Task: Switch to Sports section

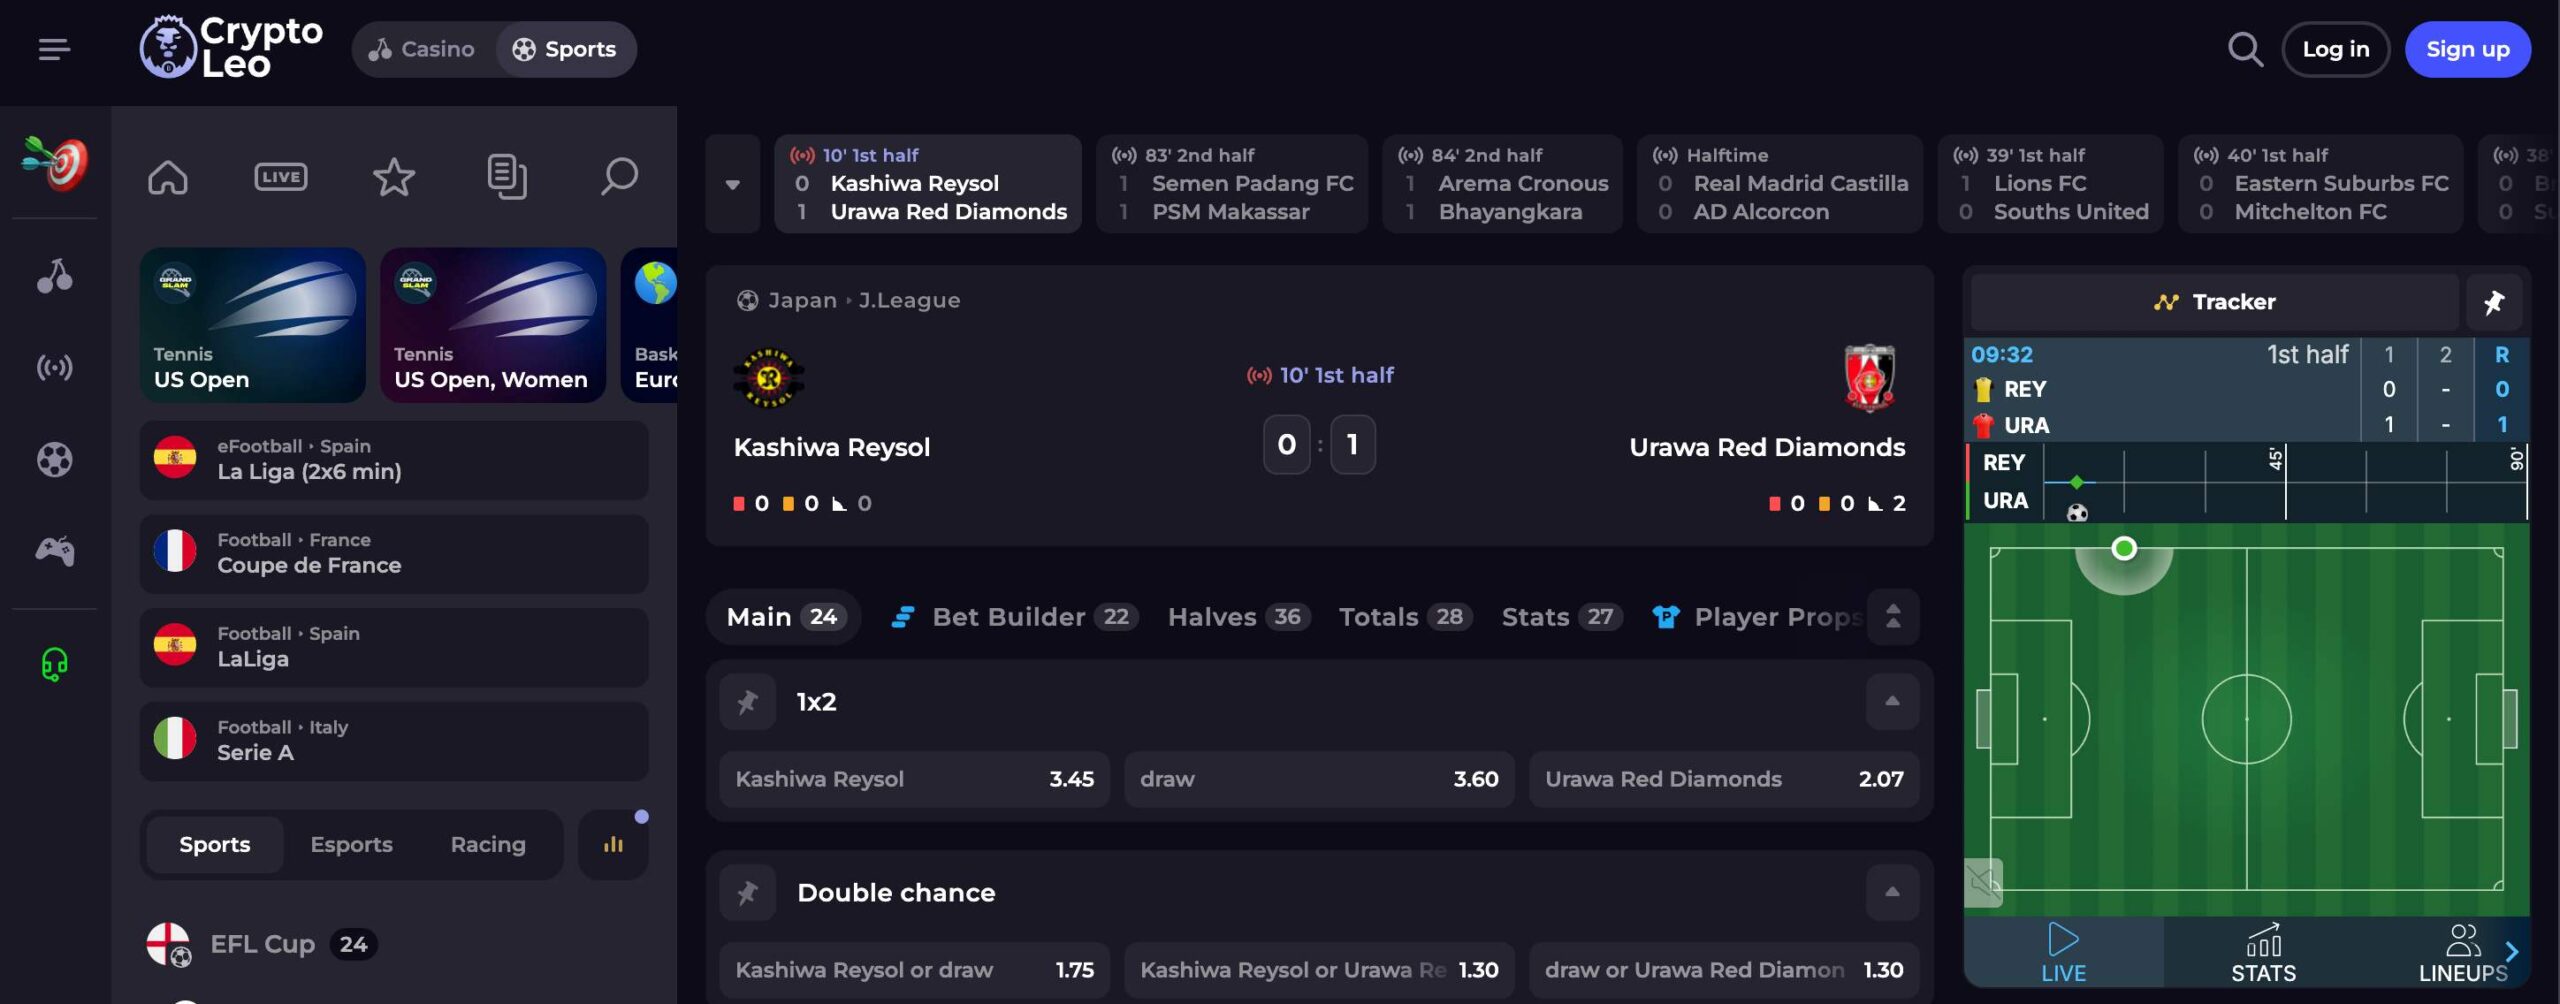Action: [565, 49]
